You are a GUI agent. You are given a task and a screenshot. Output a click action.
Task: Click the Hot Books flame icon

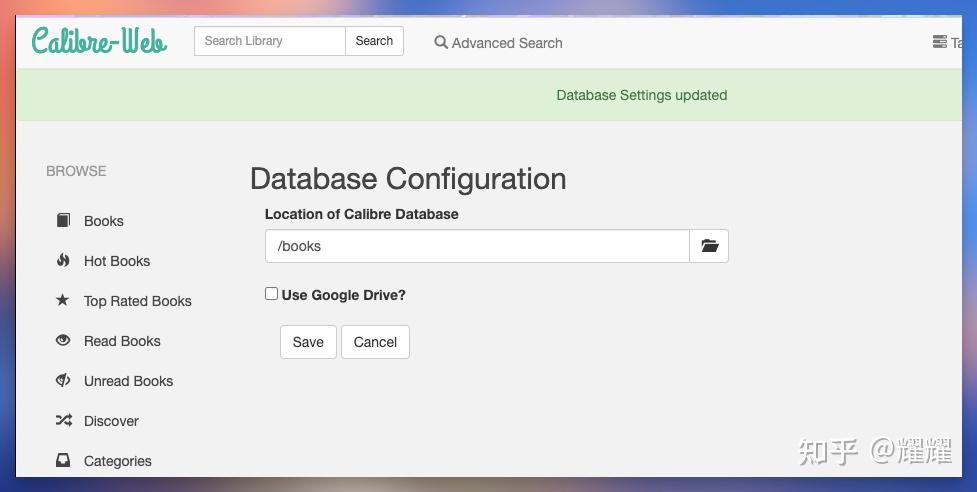[x=63, y=261]
